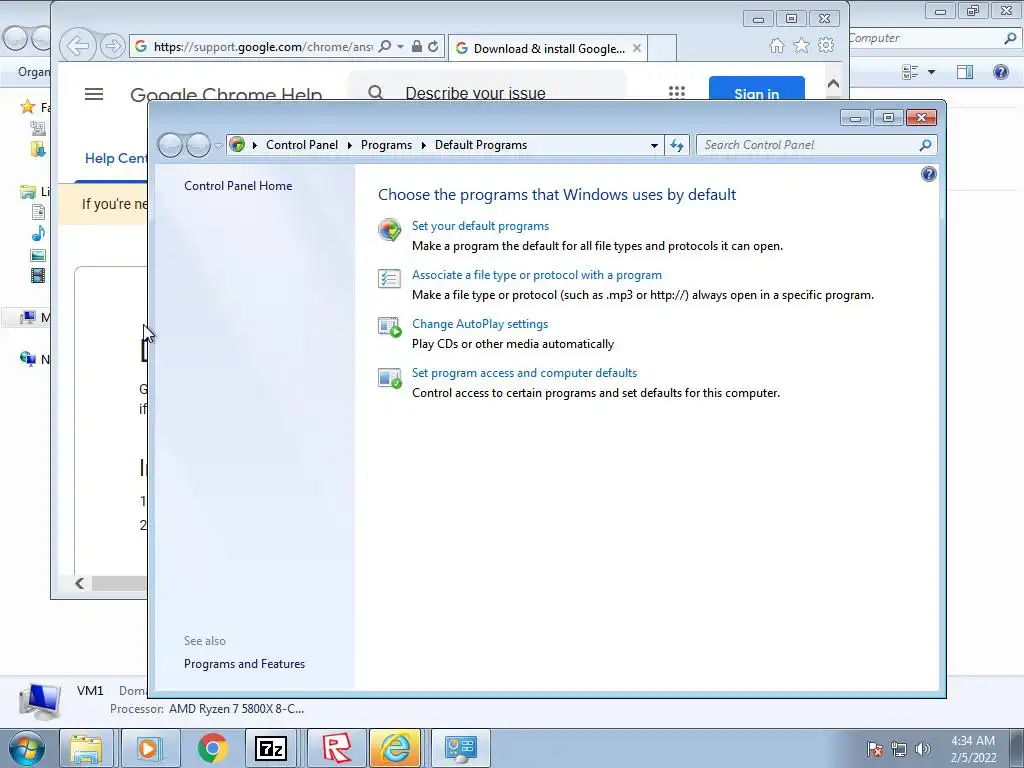
Task: Click Control Panel window forward button
Action: click(x=198, y=145)
